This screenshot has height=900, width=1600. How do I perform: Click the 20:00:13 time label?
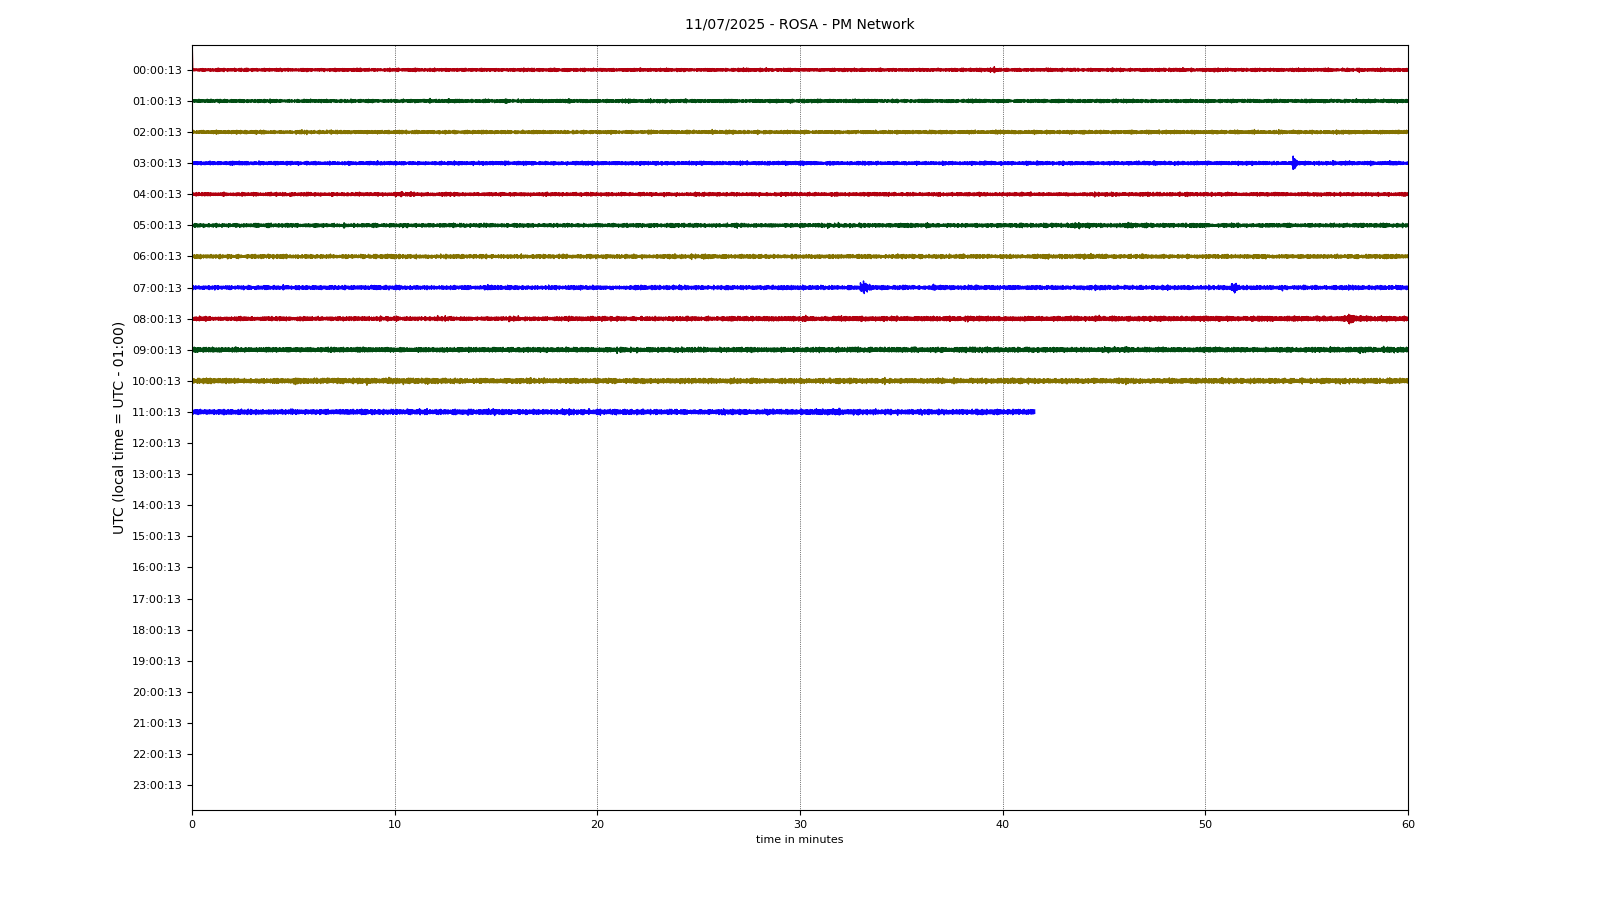pyautogui.click(x=157, y=692)
